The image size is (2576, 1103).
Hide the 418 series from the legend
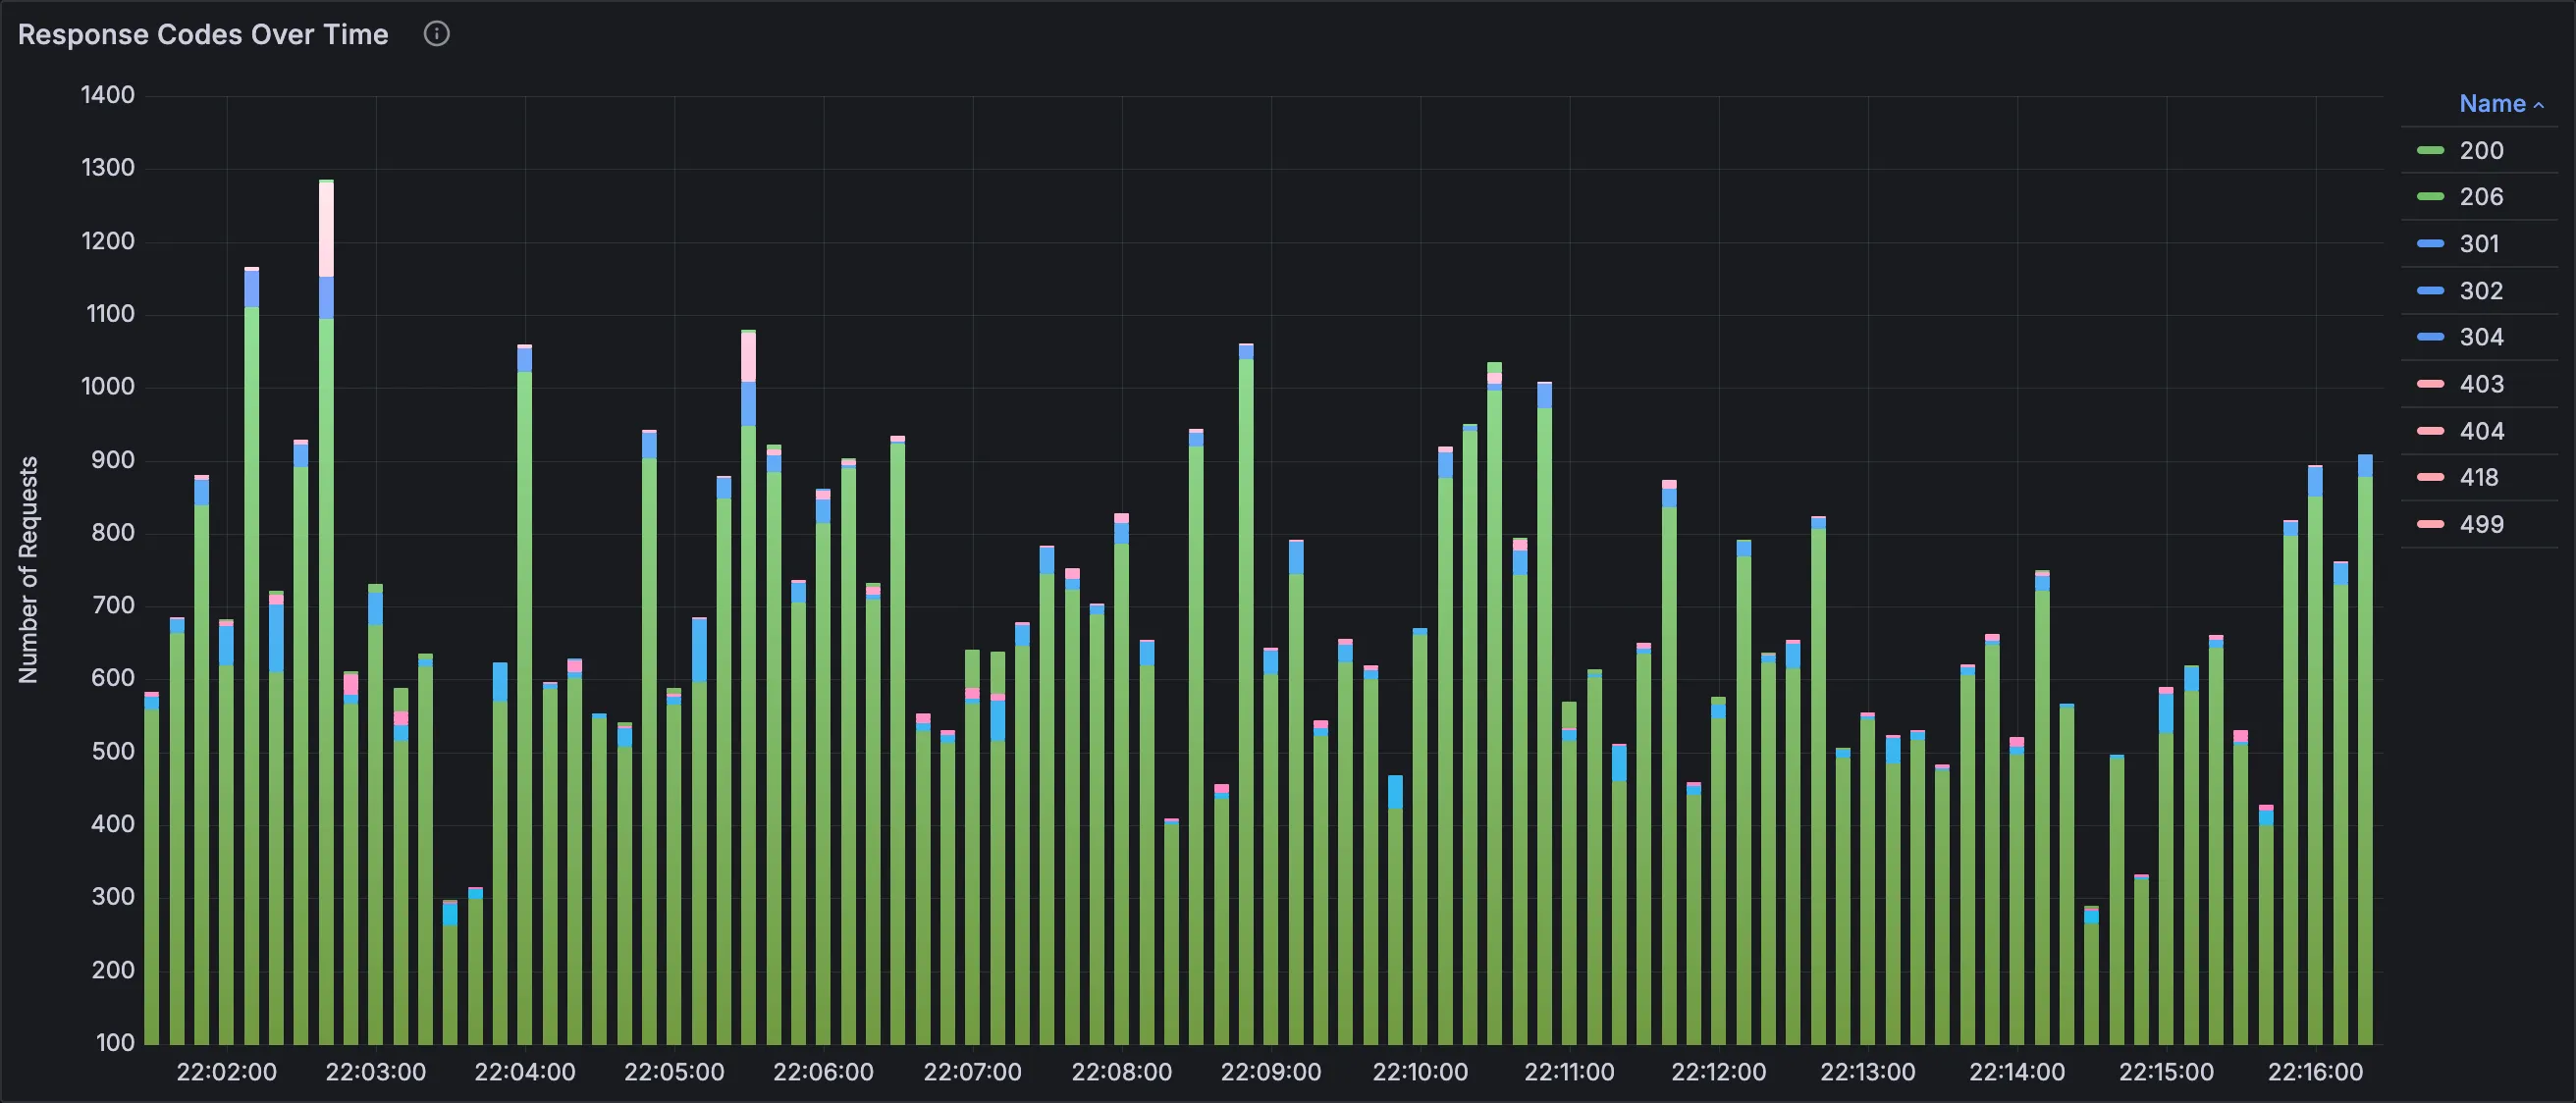[2480, 477]
